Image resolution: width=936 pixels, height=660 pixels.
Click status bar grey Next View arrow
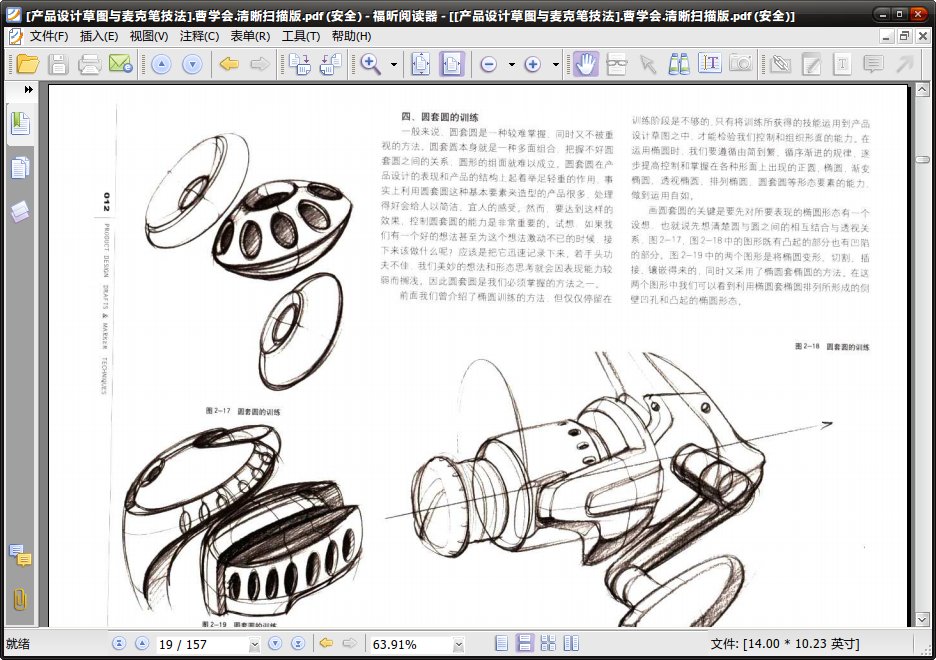click(x=350, y=643)
